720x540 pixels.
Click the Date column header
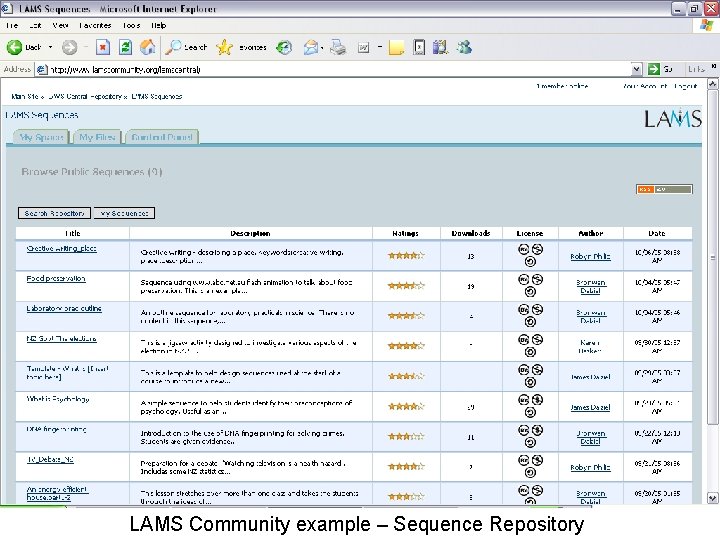(657, 233)
